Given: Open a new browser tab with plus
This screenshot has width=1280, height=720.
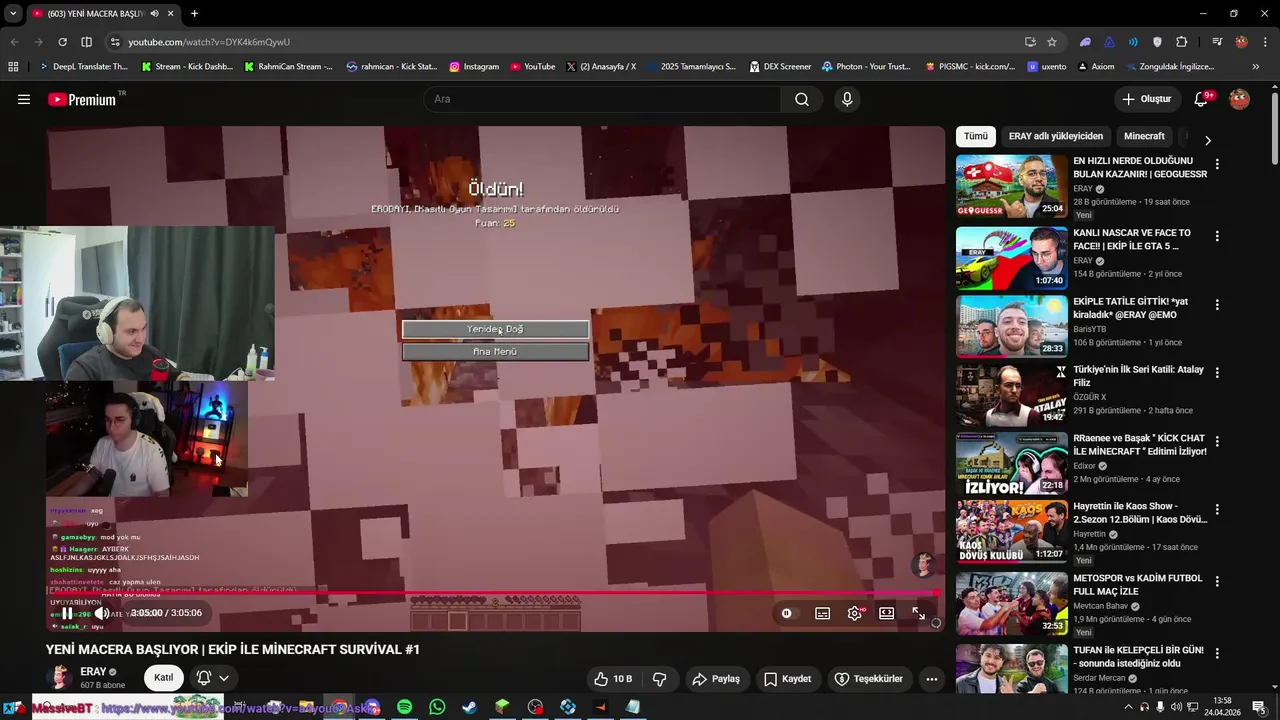Looking at the screenshot, I should 194,13.
